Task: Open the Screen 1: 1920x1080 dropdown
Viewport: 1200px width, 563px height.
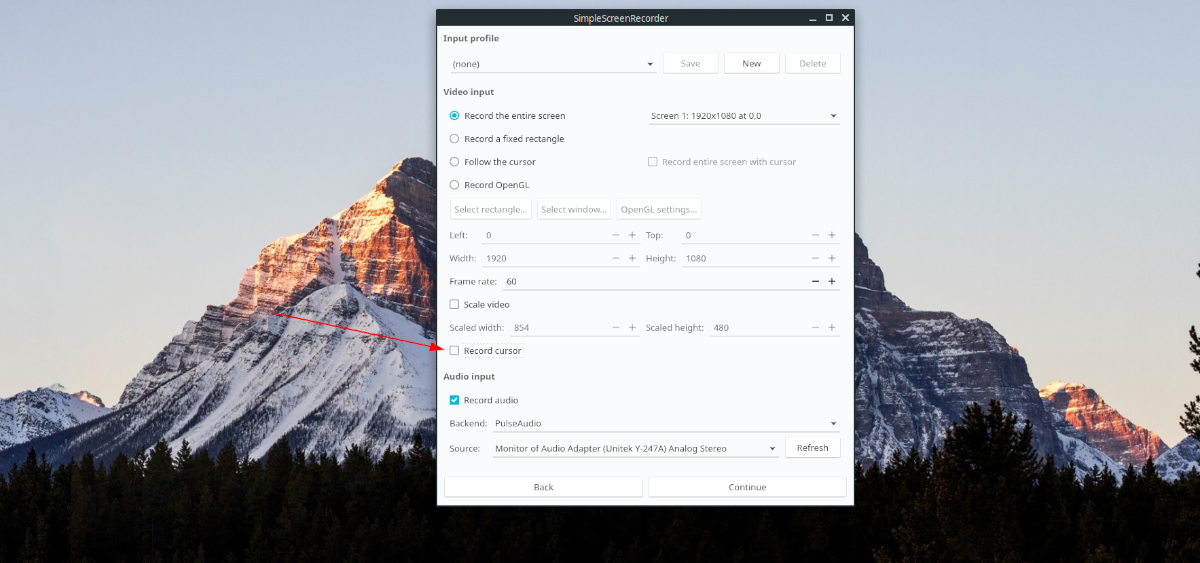Action: point(744,116)
